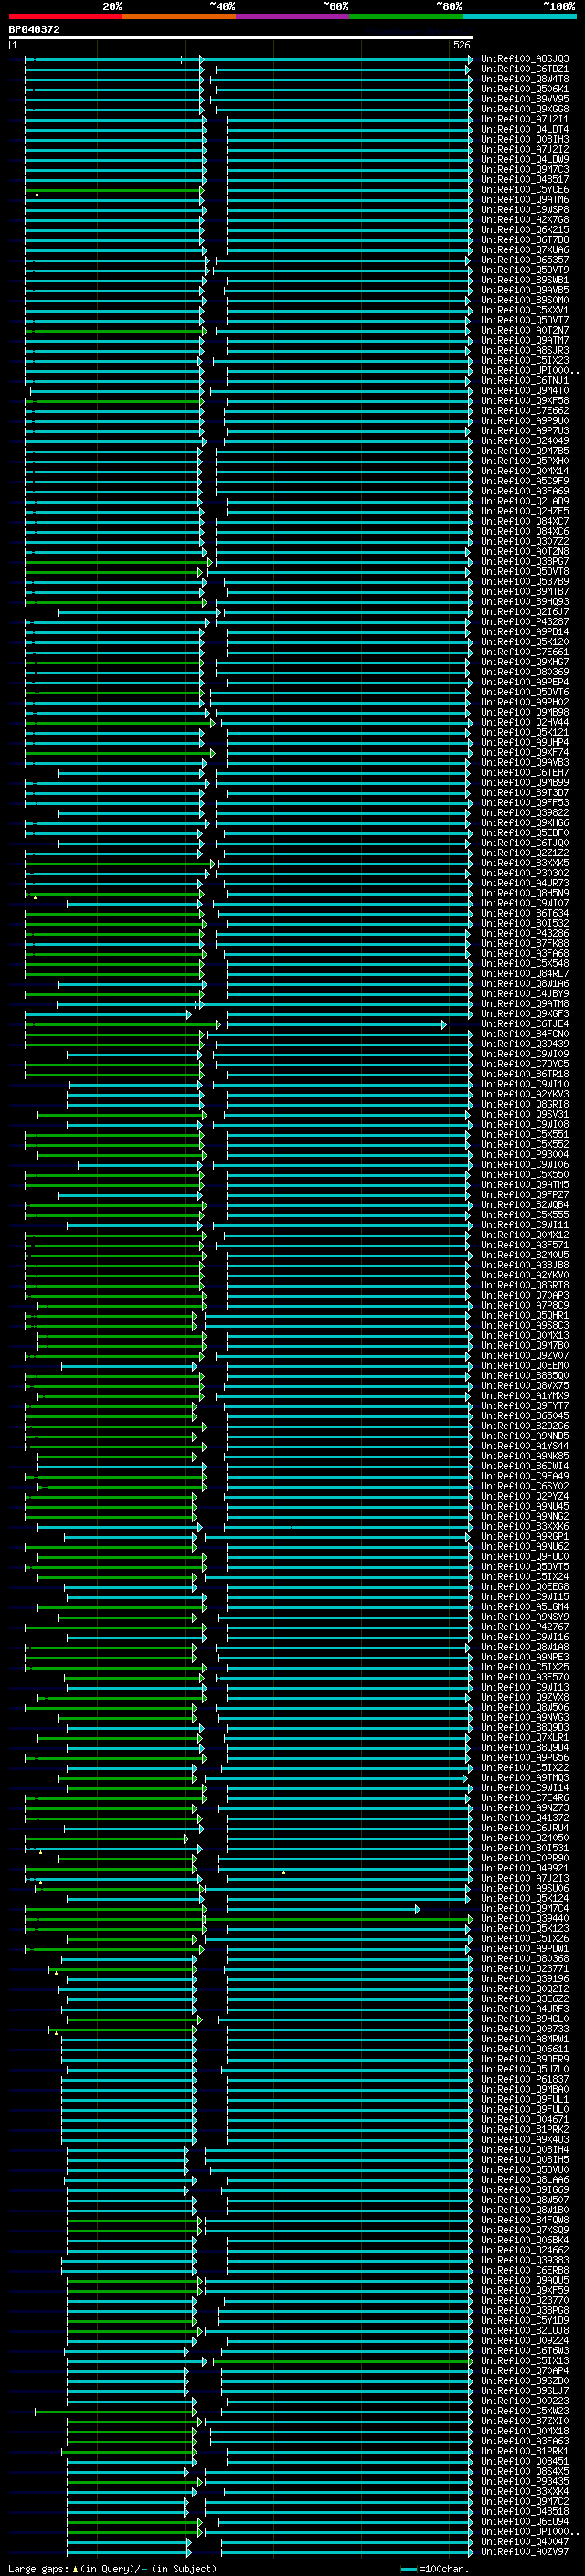Image resolution: width=585 pixels, height=2576 pixels.
Task: Select label UniRef100_P93004
Action: pyautogui.click(x=525, y=1155)
